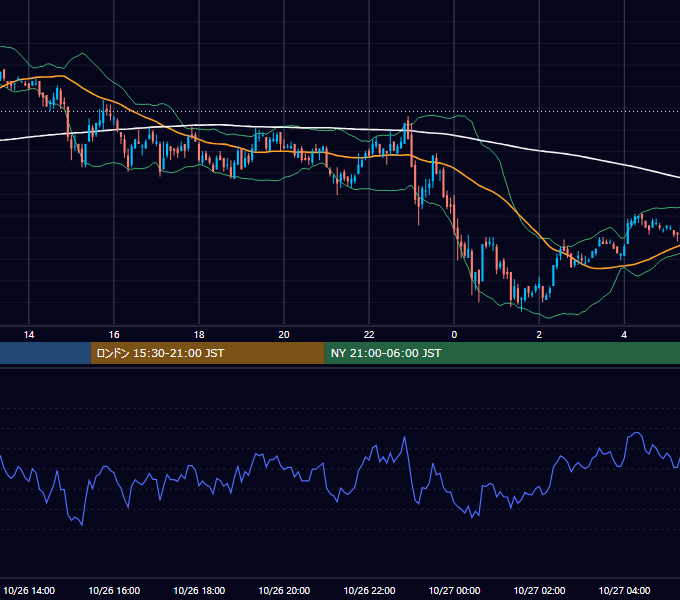
Task: Click hour label 14 on the price chart axis
Action: click(x=29, y=335)
